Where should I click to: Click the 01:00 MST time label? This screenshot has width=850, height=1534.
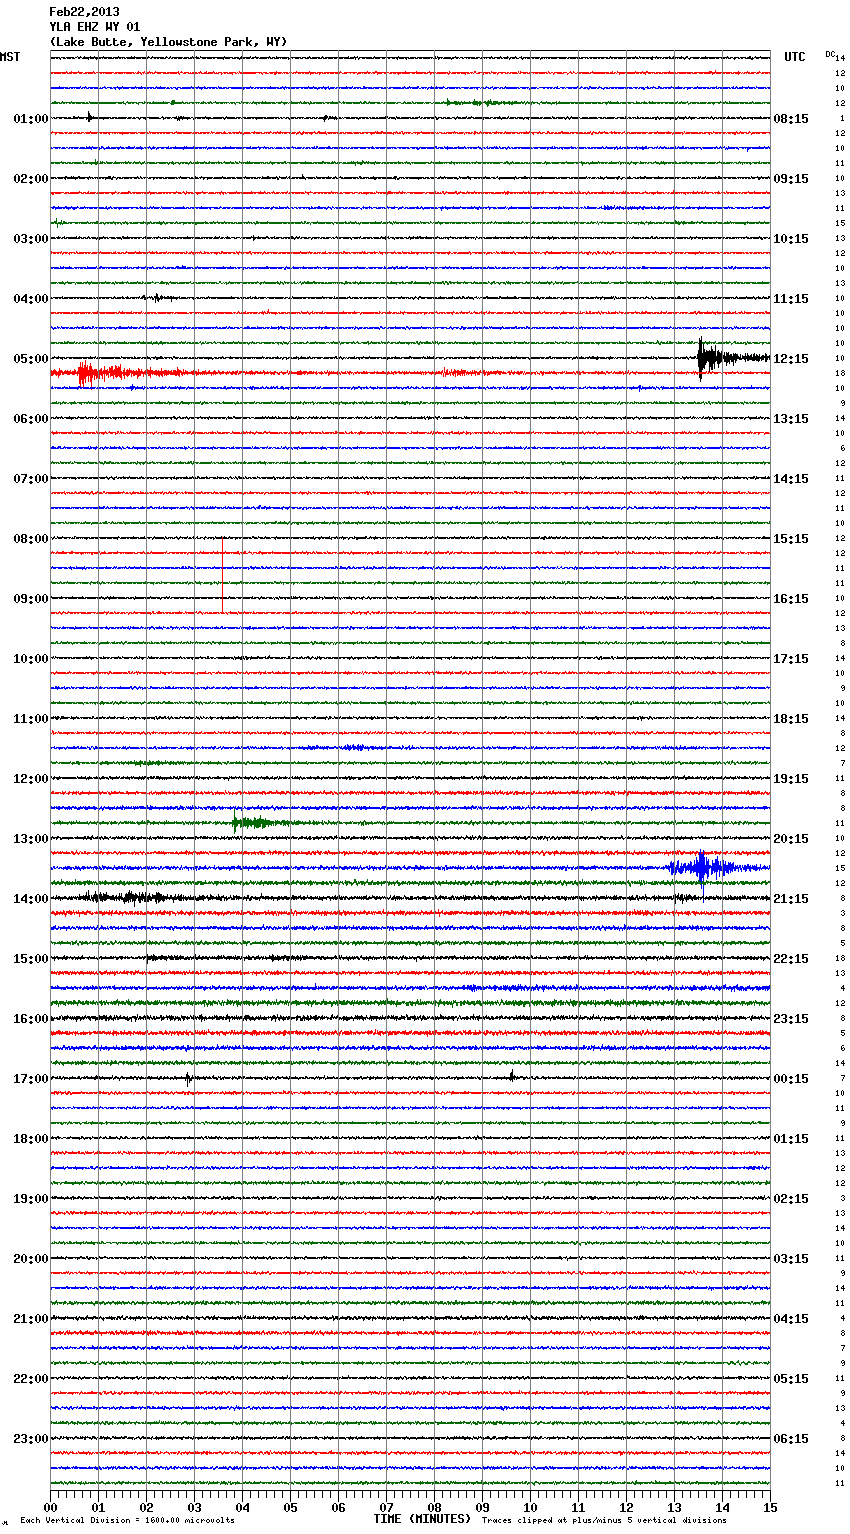(x=31, y=119)
